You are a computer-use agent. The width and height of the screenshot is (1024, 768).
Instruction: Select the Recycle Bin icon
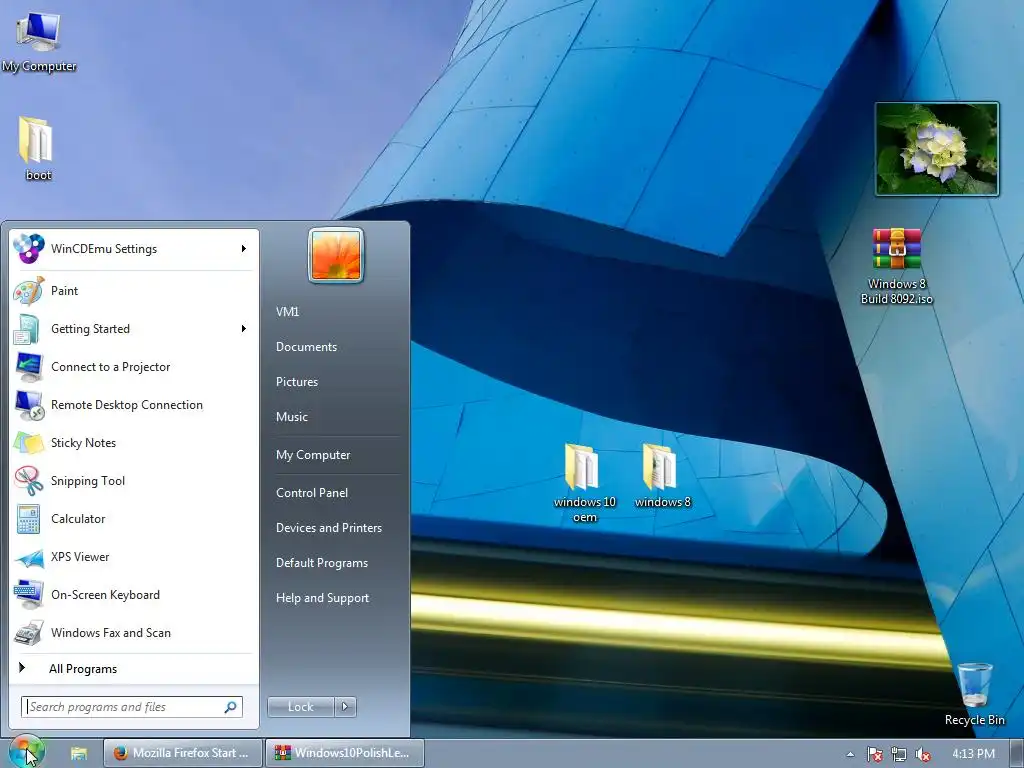(974, 694)
